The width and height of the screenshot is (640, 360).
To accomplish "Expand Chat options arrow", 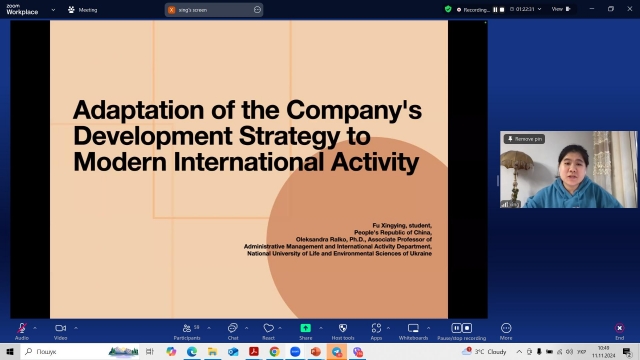I will click(x=247, y=328).
